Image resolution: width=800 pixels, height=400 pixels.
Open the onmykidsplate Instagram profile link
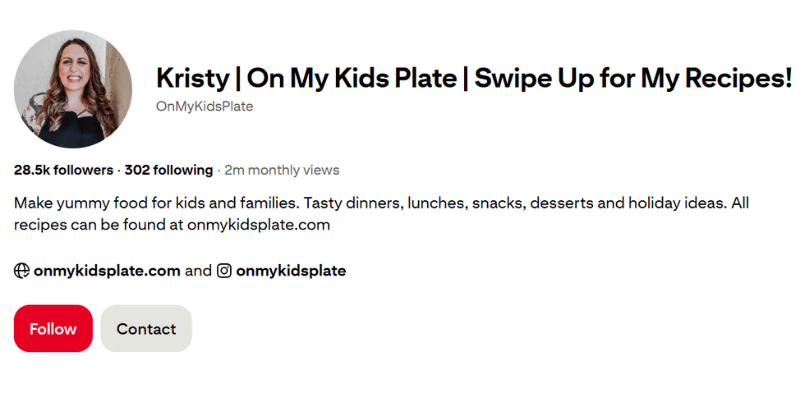(x=291, y=271)
